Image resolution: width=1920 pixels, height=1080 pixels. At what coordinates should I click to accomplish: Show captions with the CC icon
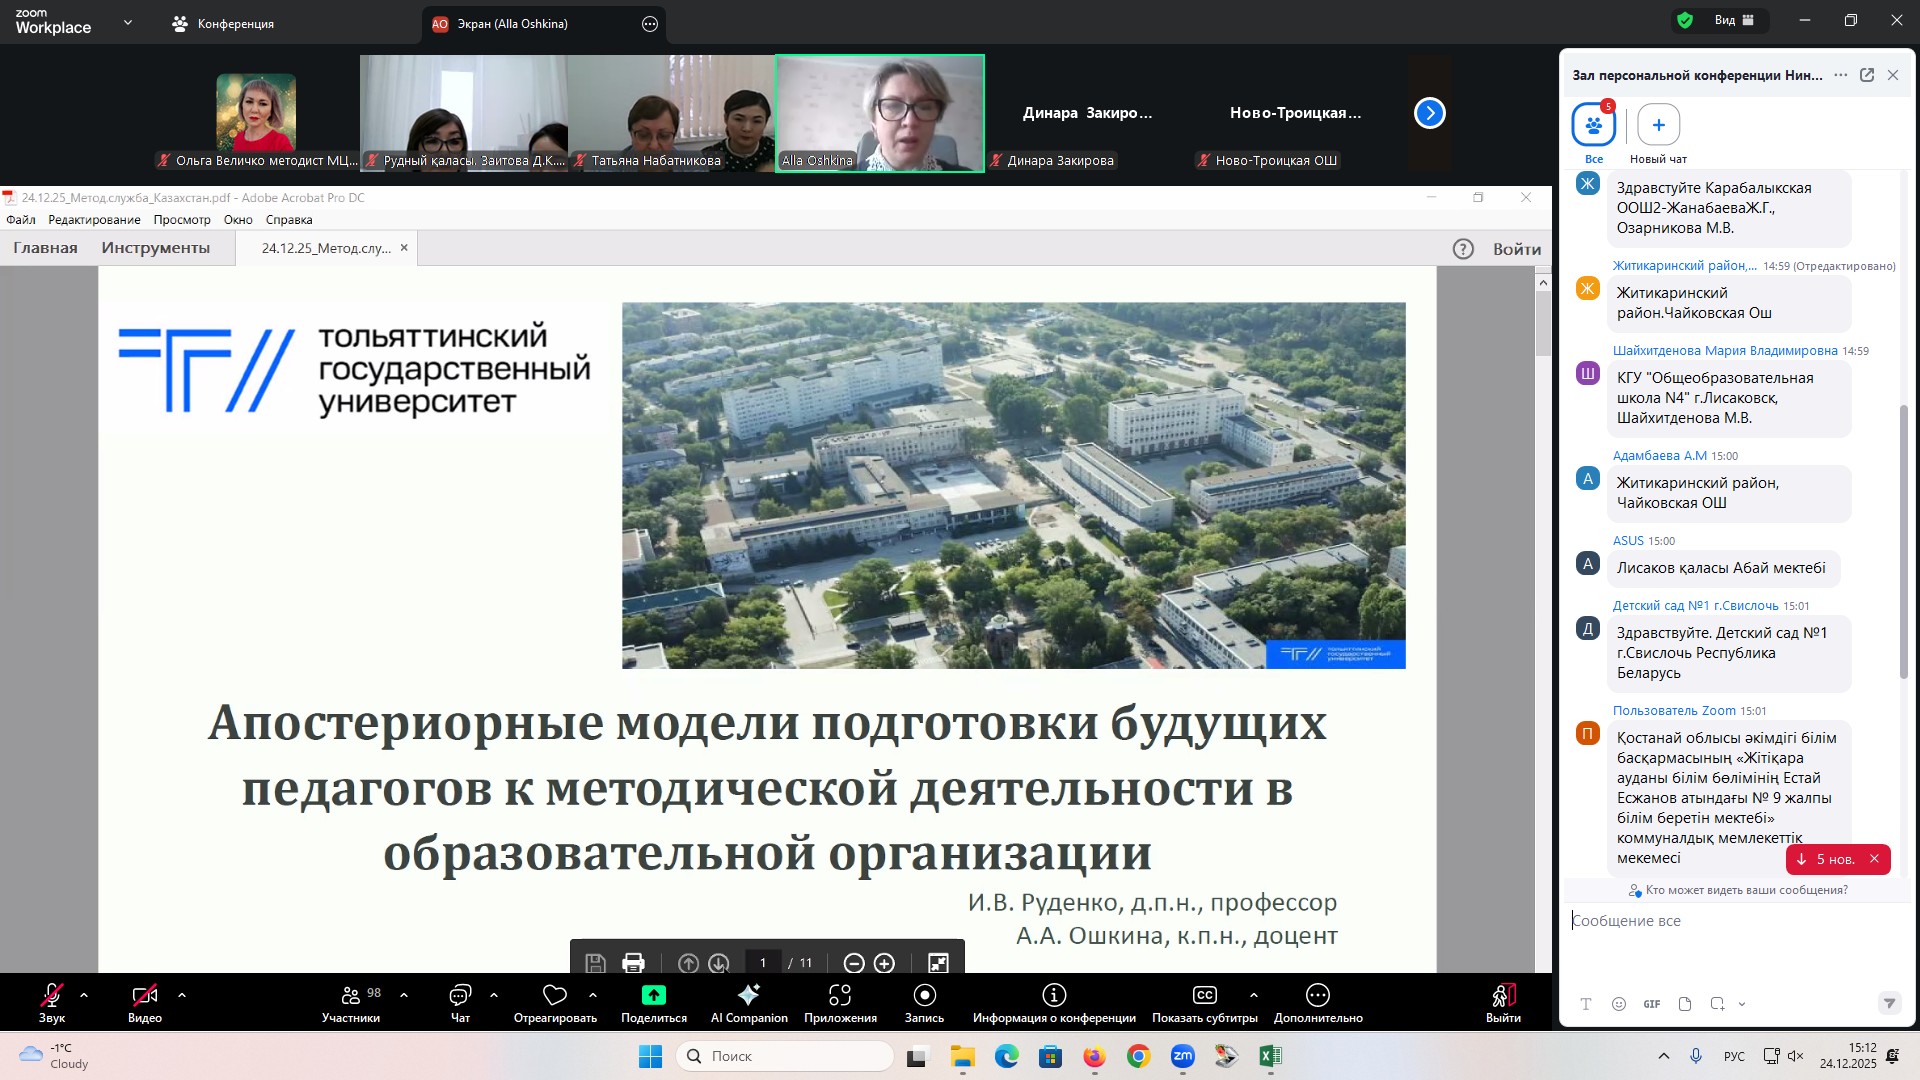[x=1204, y=995]
